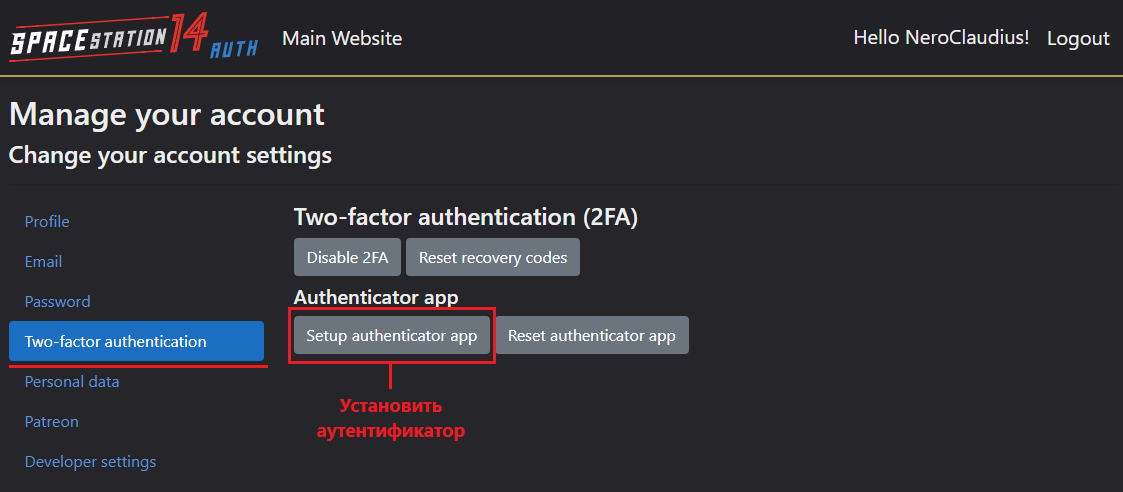
Task: Click the red Russian annotation text
Action: tap(391, 419)
